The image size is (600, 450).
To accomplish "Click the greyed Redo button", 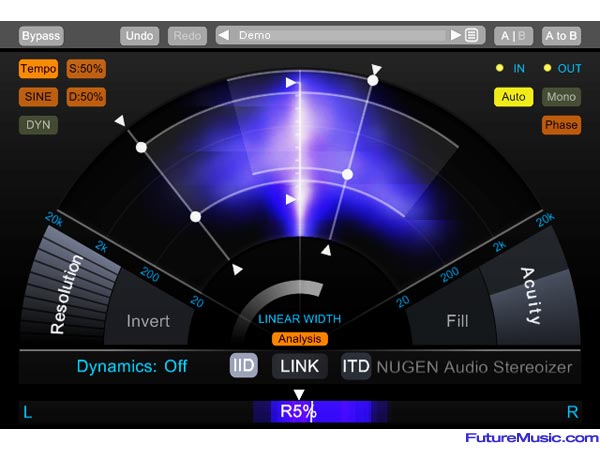I will (x=187, y=36).
